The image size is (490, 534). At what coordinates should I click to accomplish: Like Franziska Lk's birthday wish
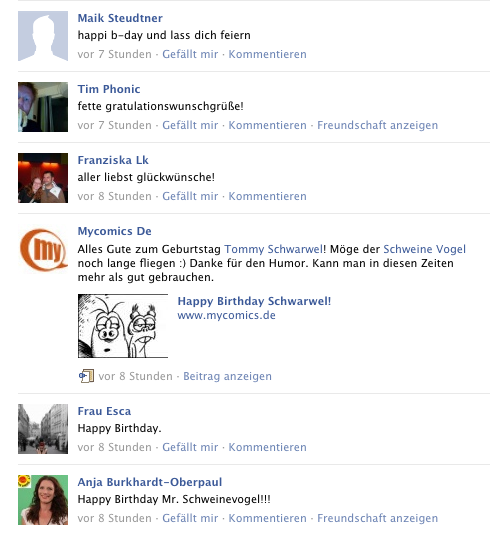coord(190,196)
